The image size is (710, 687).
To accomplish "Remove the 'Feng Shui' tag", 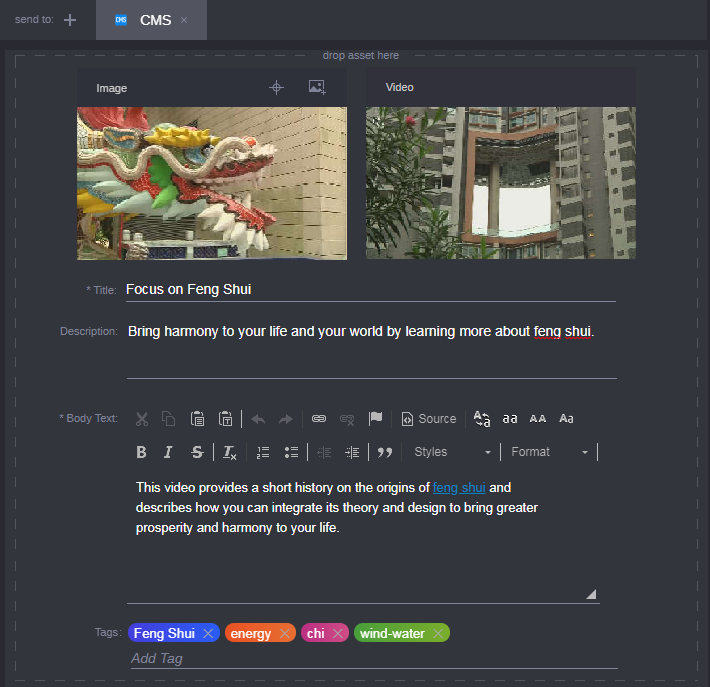I will (x=208, y=634).
